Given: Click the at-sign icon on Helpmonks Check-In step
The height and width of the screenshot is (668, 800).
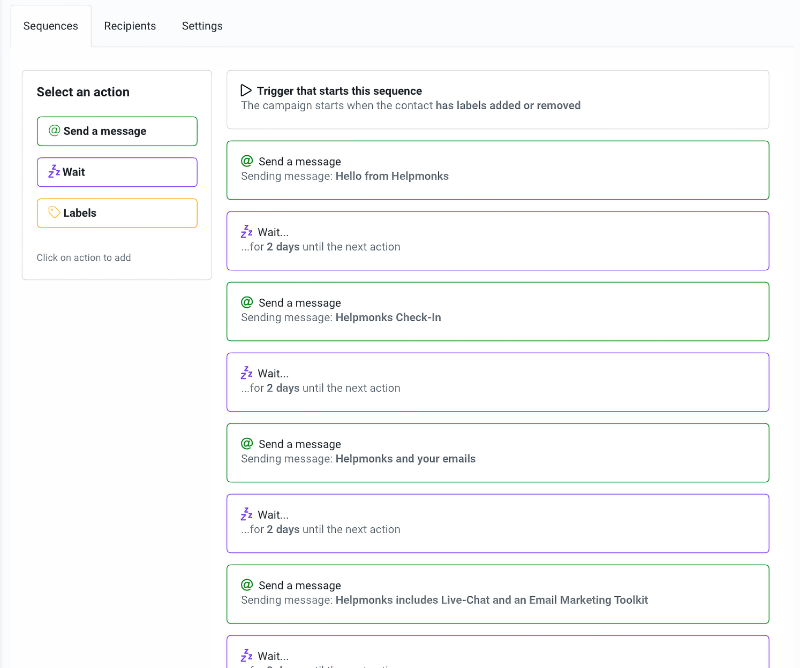Looking at the screenshot, I should (x=247, y=302).
